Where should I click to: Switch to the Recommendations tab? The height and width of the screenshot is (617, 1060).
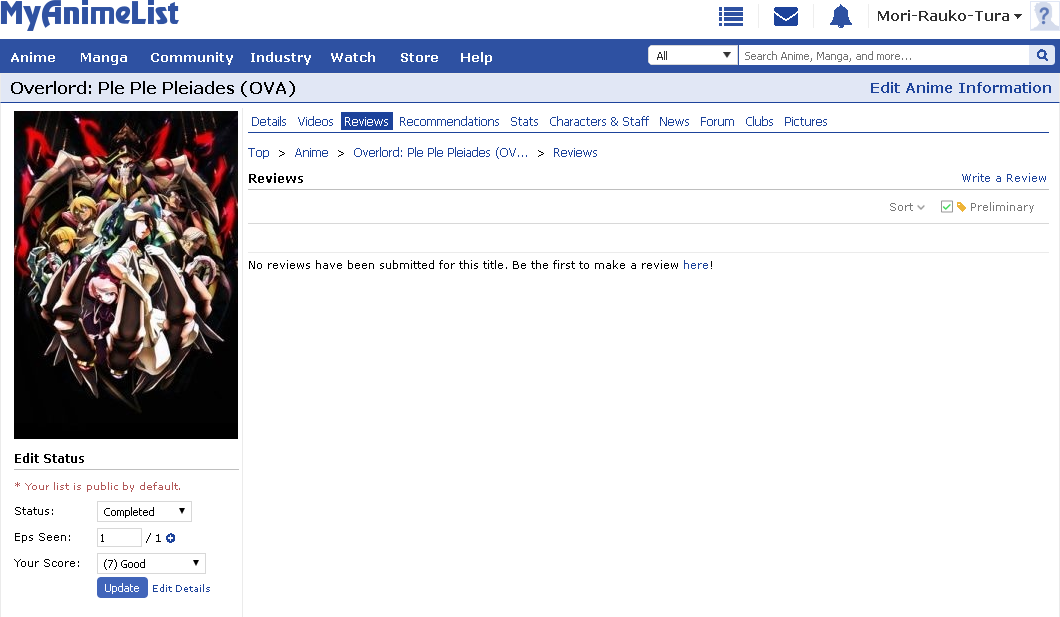pyautogui.click(x=449, y=122)
